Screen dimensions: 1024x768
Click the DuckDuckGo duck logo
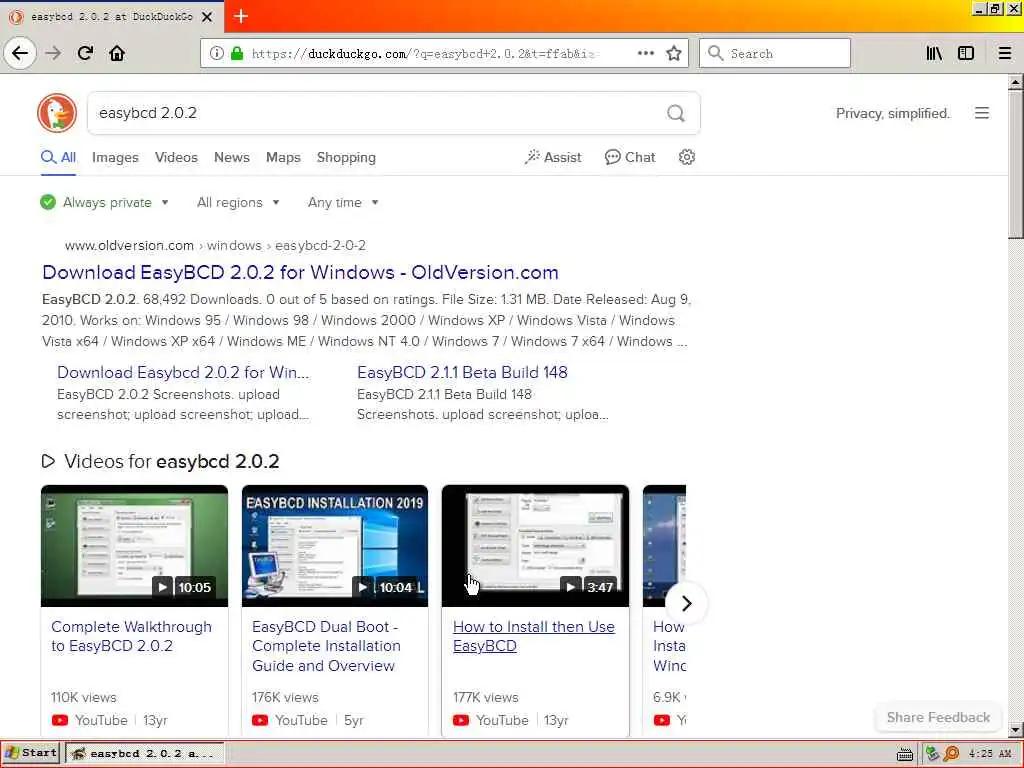pos(57,113)
